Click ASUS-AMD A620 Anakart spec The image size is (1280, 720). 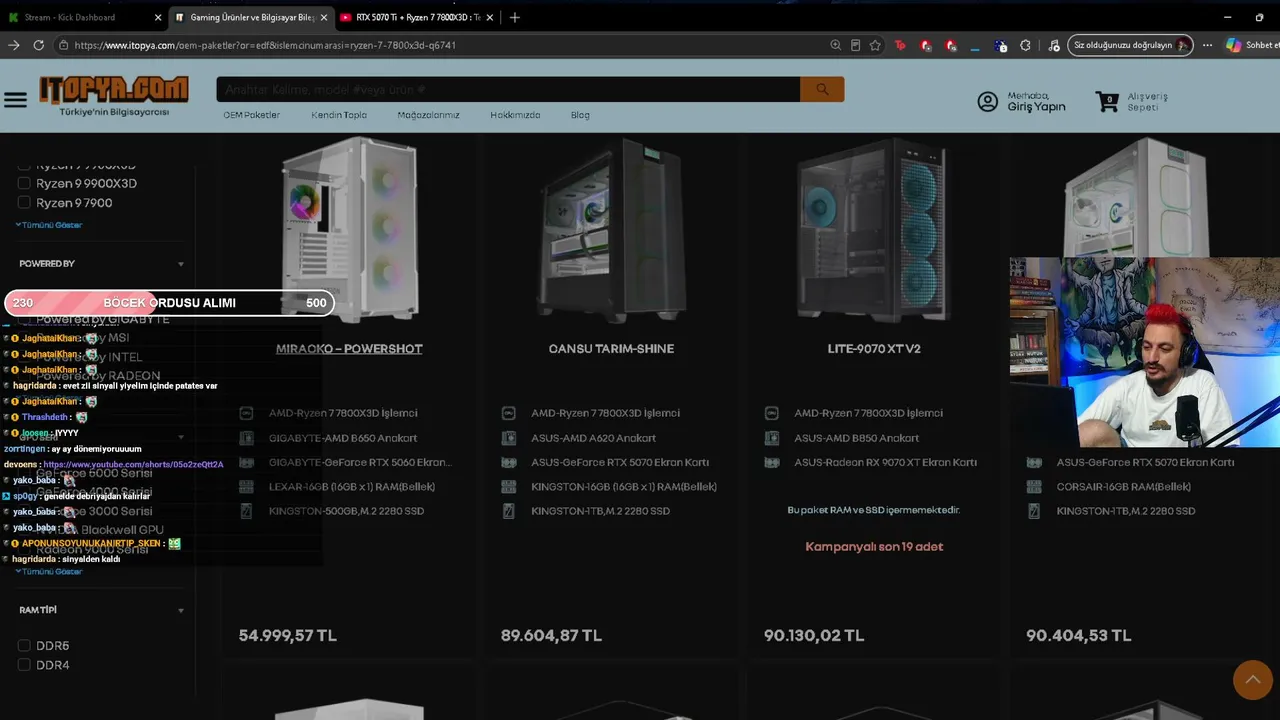pos(594,438)
